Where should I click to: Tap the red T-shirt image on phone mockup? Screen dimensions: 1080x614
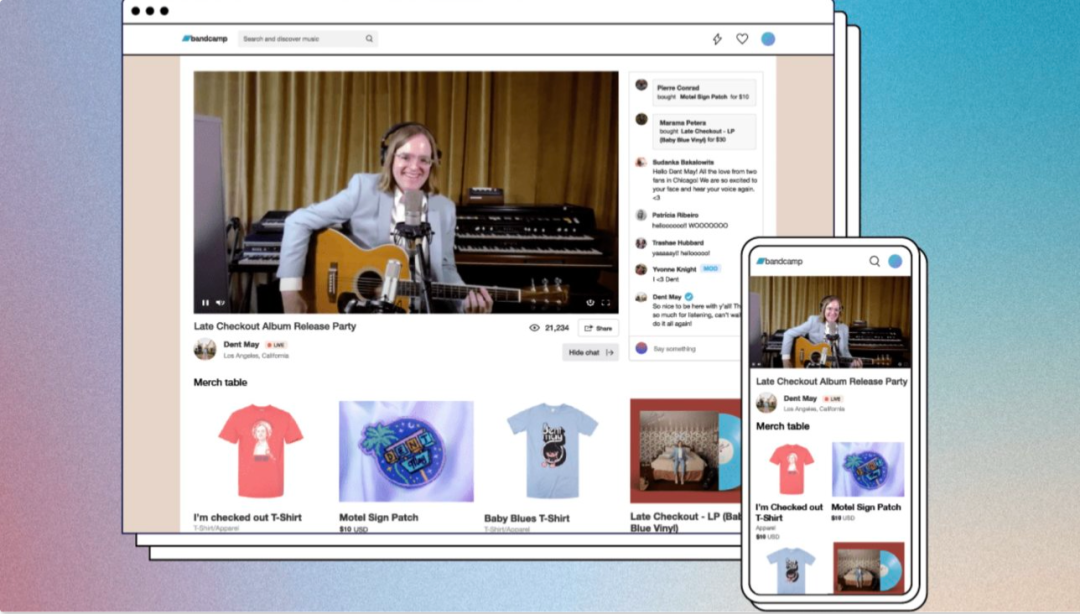pyautogui.click(x=791, y=469)
